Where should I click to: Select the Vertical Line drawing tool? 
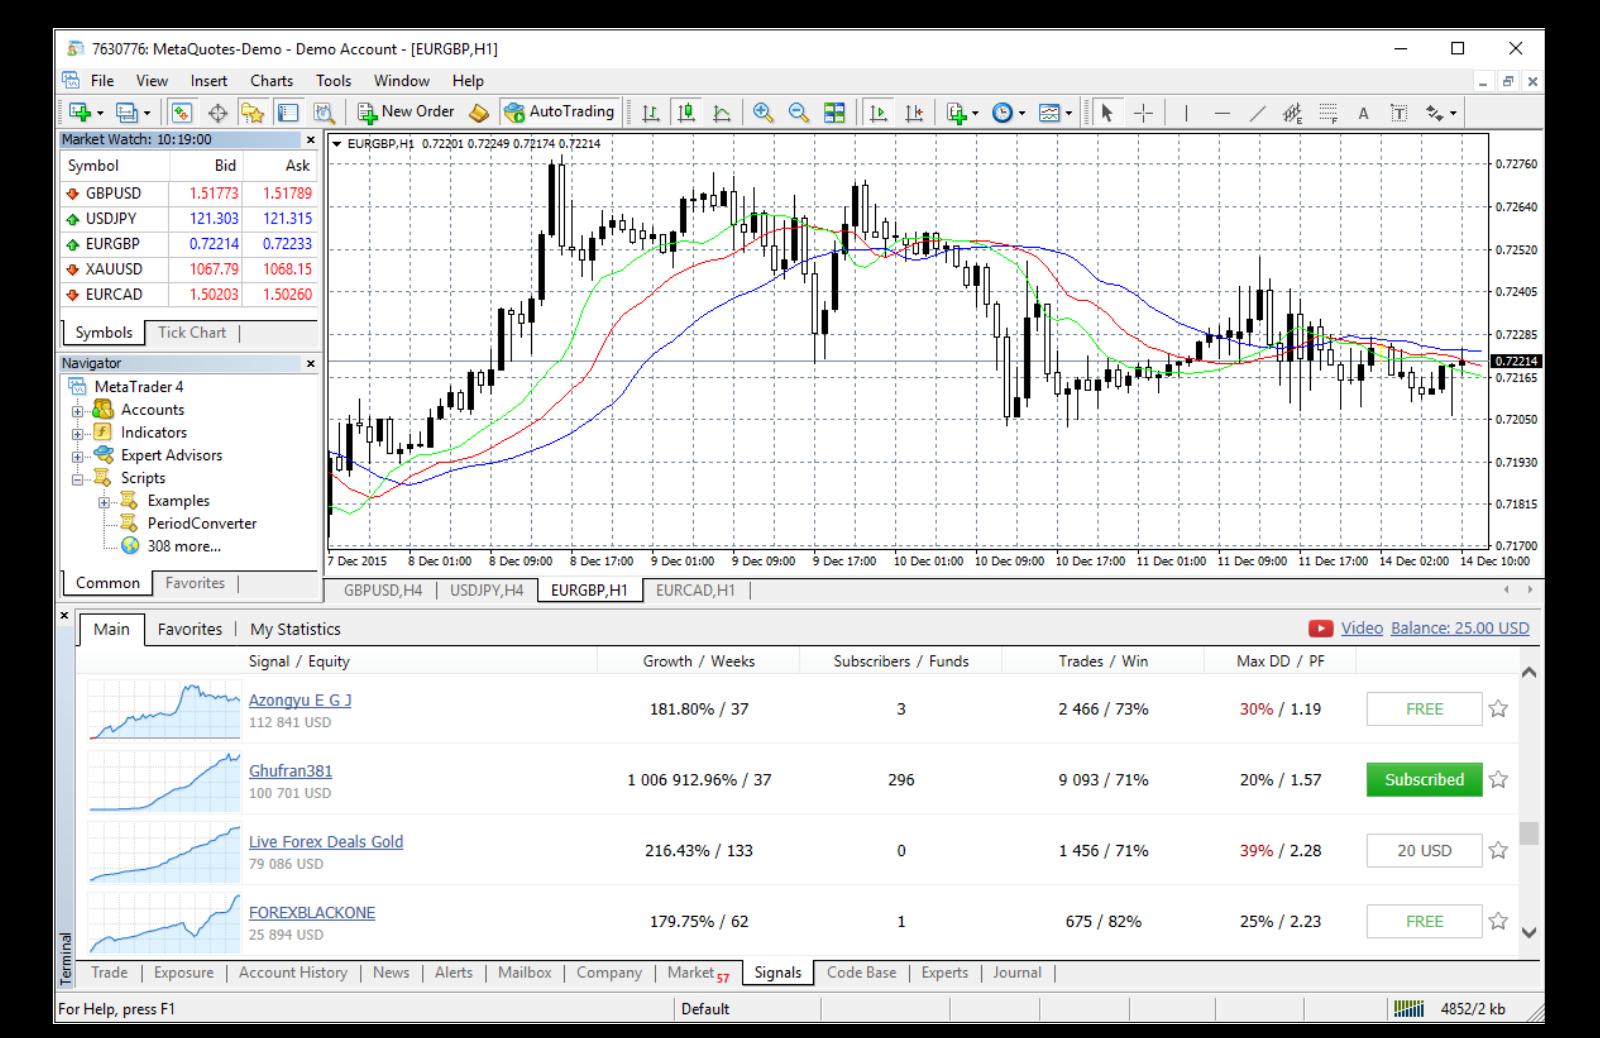pyautogui.click(x=1186, y=113)
